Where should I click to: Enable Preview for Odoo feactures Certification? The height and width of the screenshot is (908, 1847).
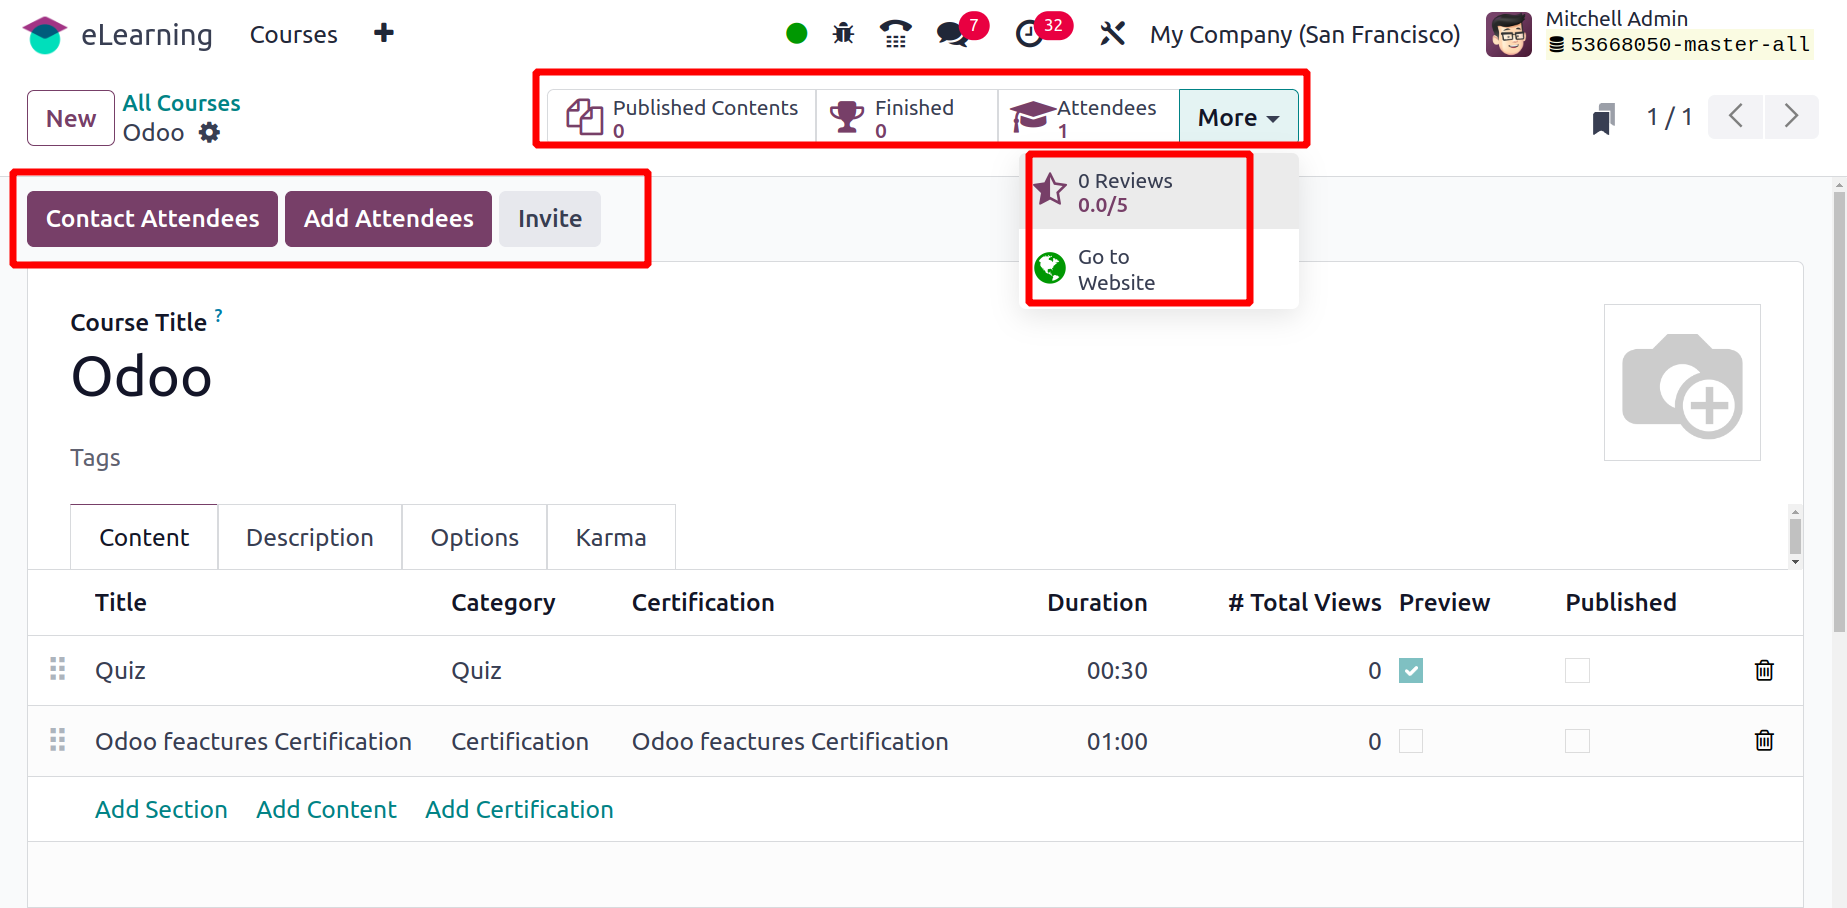1411,742
